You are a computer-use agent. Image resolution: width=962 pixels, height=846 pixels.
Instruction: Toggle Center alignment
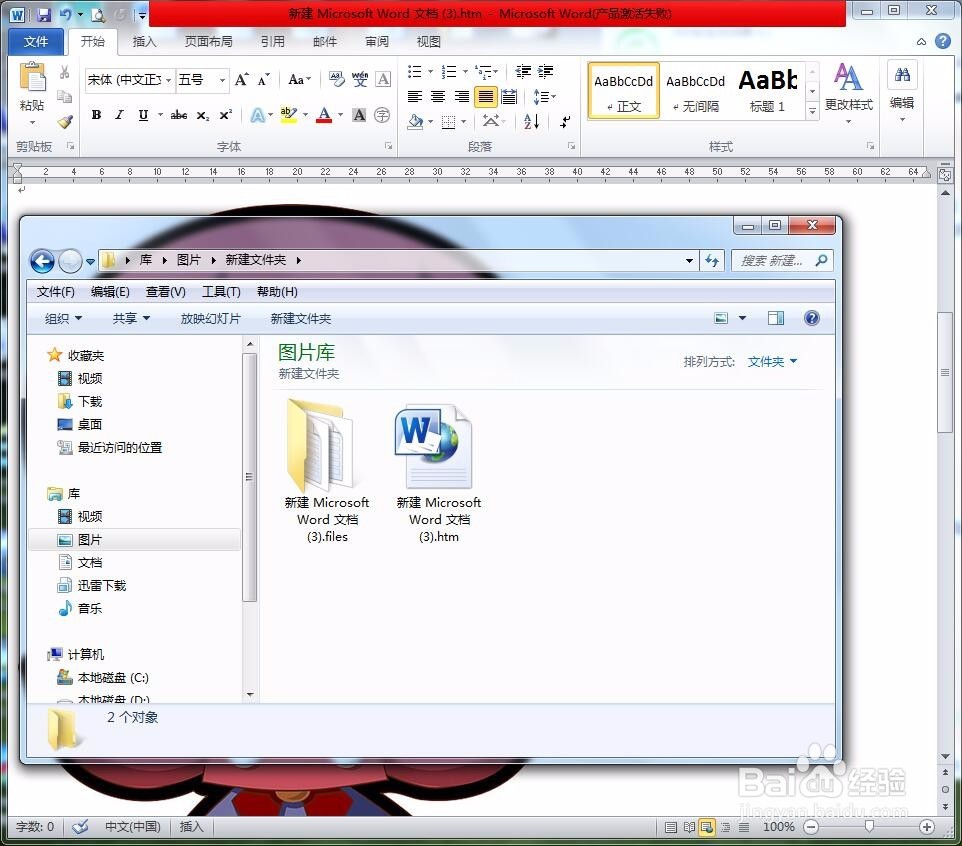pos(437,96)
